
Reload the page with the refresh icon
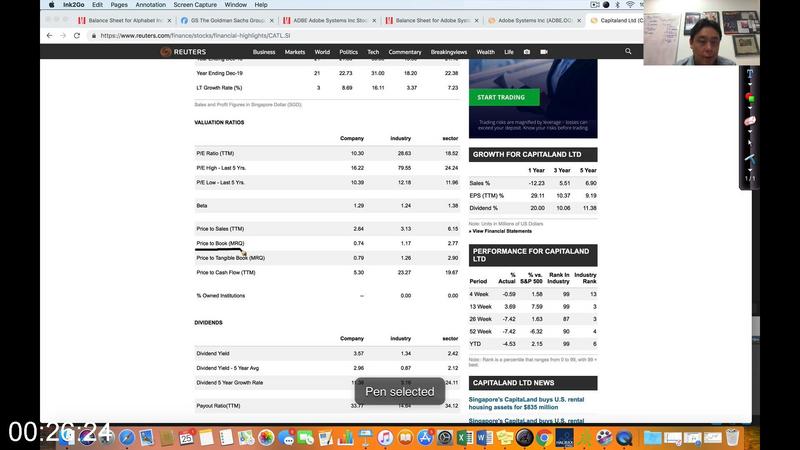pyautogui.click(x=77, y=36)
